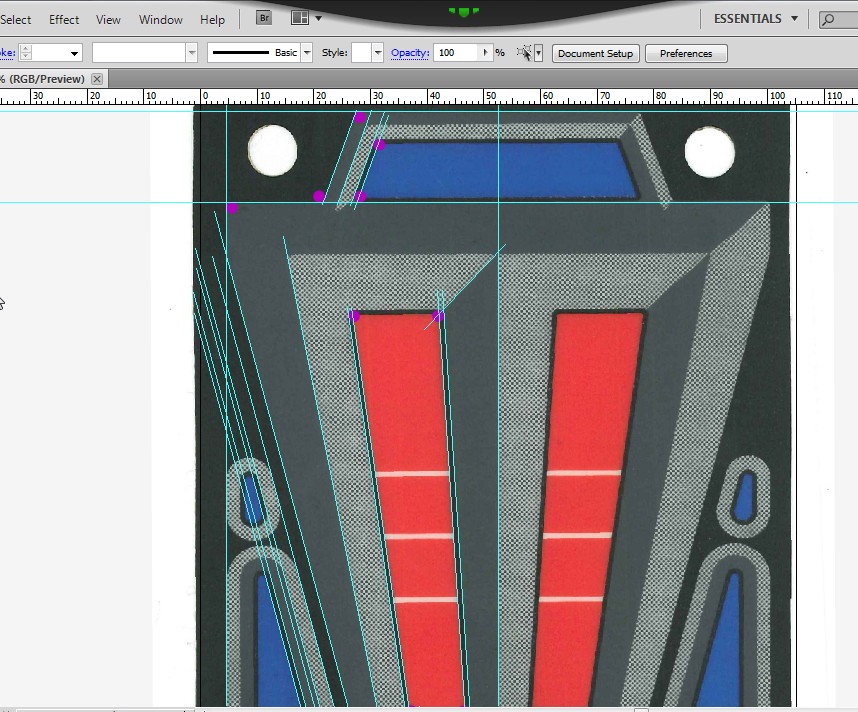
Task: Click the Document Setup button
Action: point(595,53)
